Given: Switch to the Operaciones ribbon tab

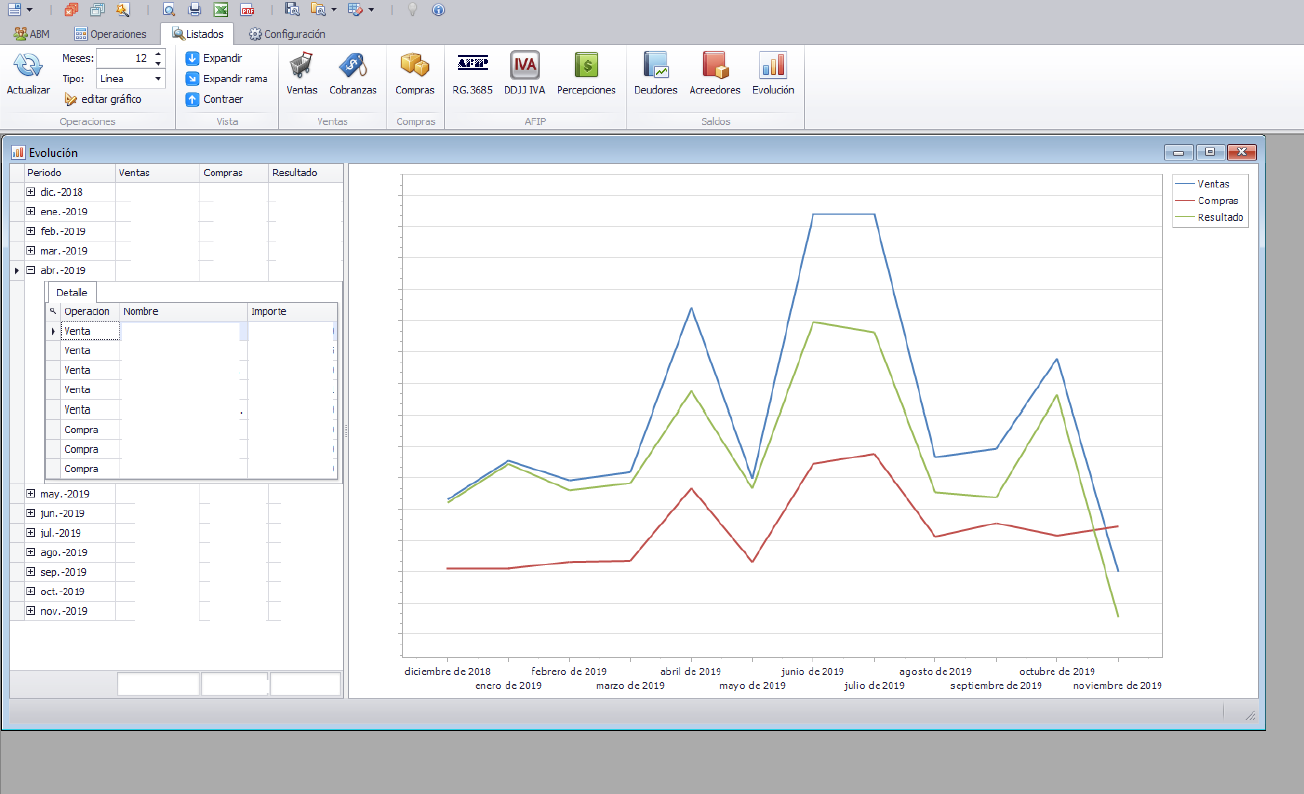Looking at the screenshot, I should pos(110,34).
